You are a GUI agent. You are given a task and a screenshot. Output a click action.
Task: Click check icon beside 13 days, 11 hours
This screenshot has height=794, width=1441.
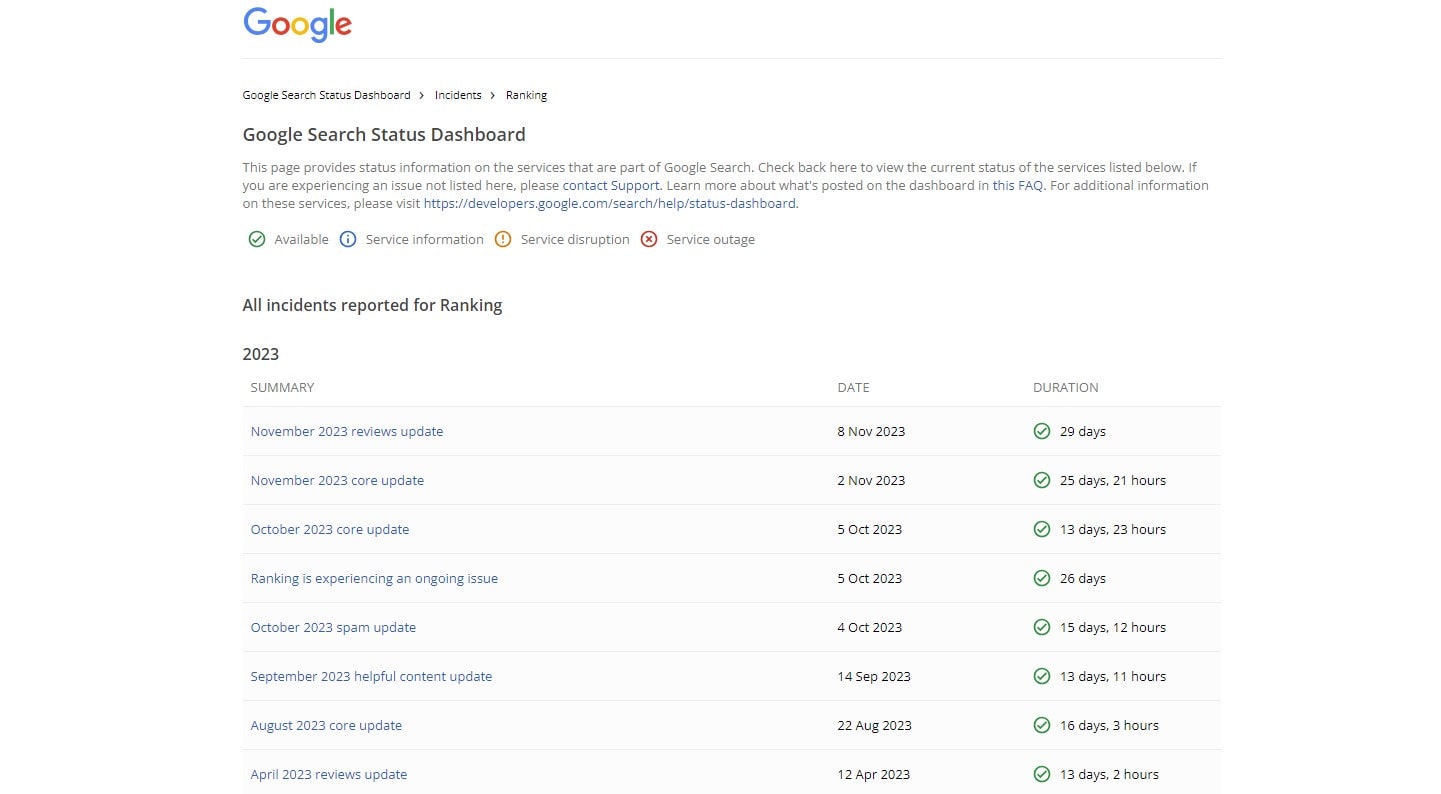pyautogui.click(x=1042, y=676)
